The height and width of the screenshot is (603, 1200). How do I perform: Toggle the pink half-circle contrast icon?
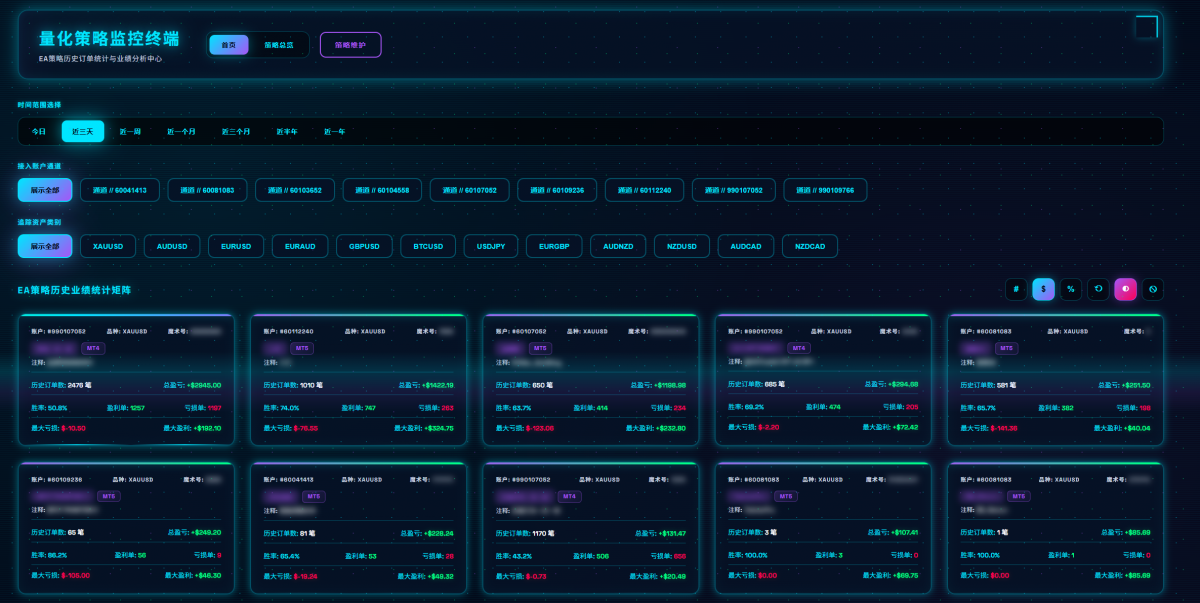[x=1125, y=290]
